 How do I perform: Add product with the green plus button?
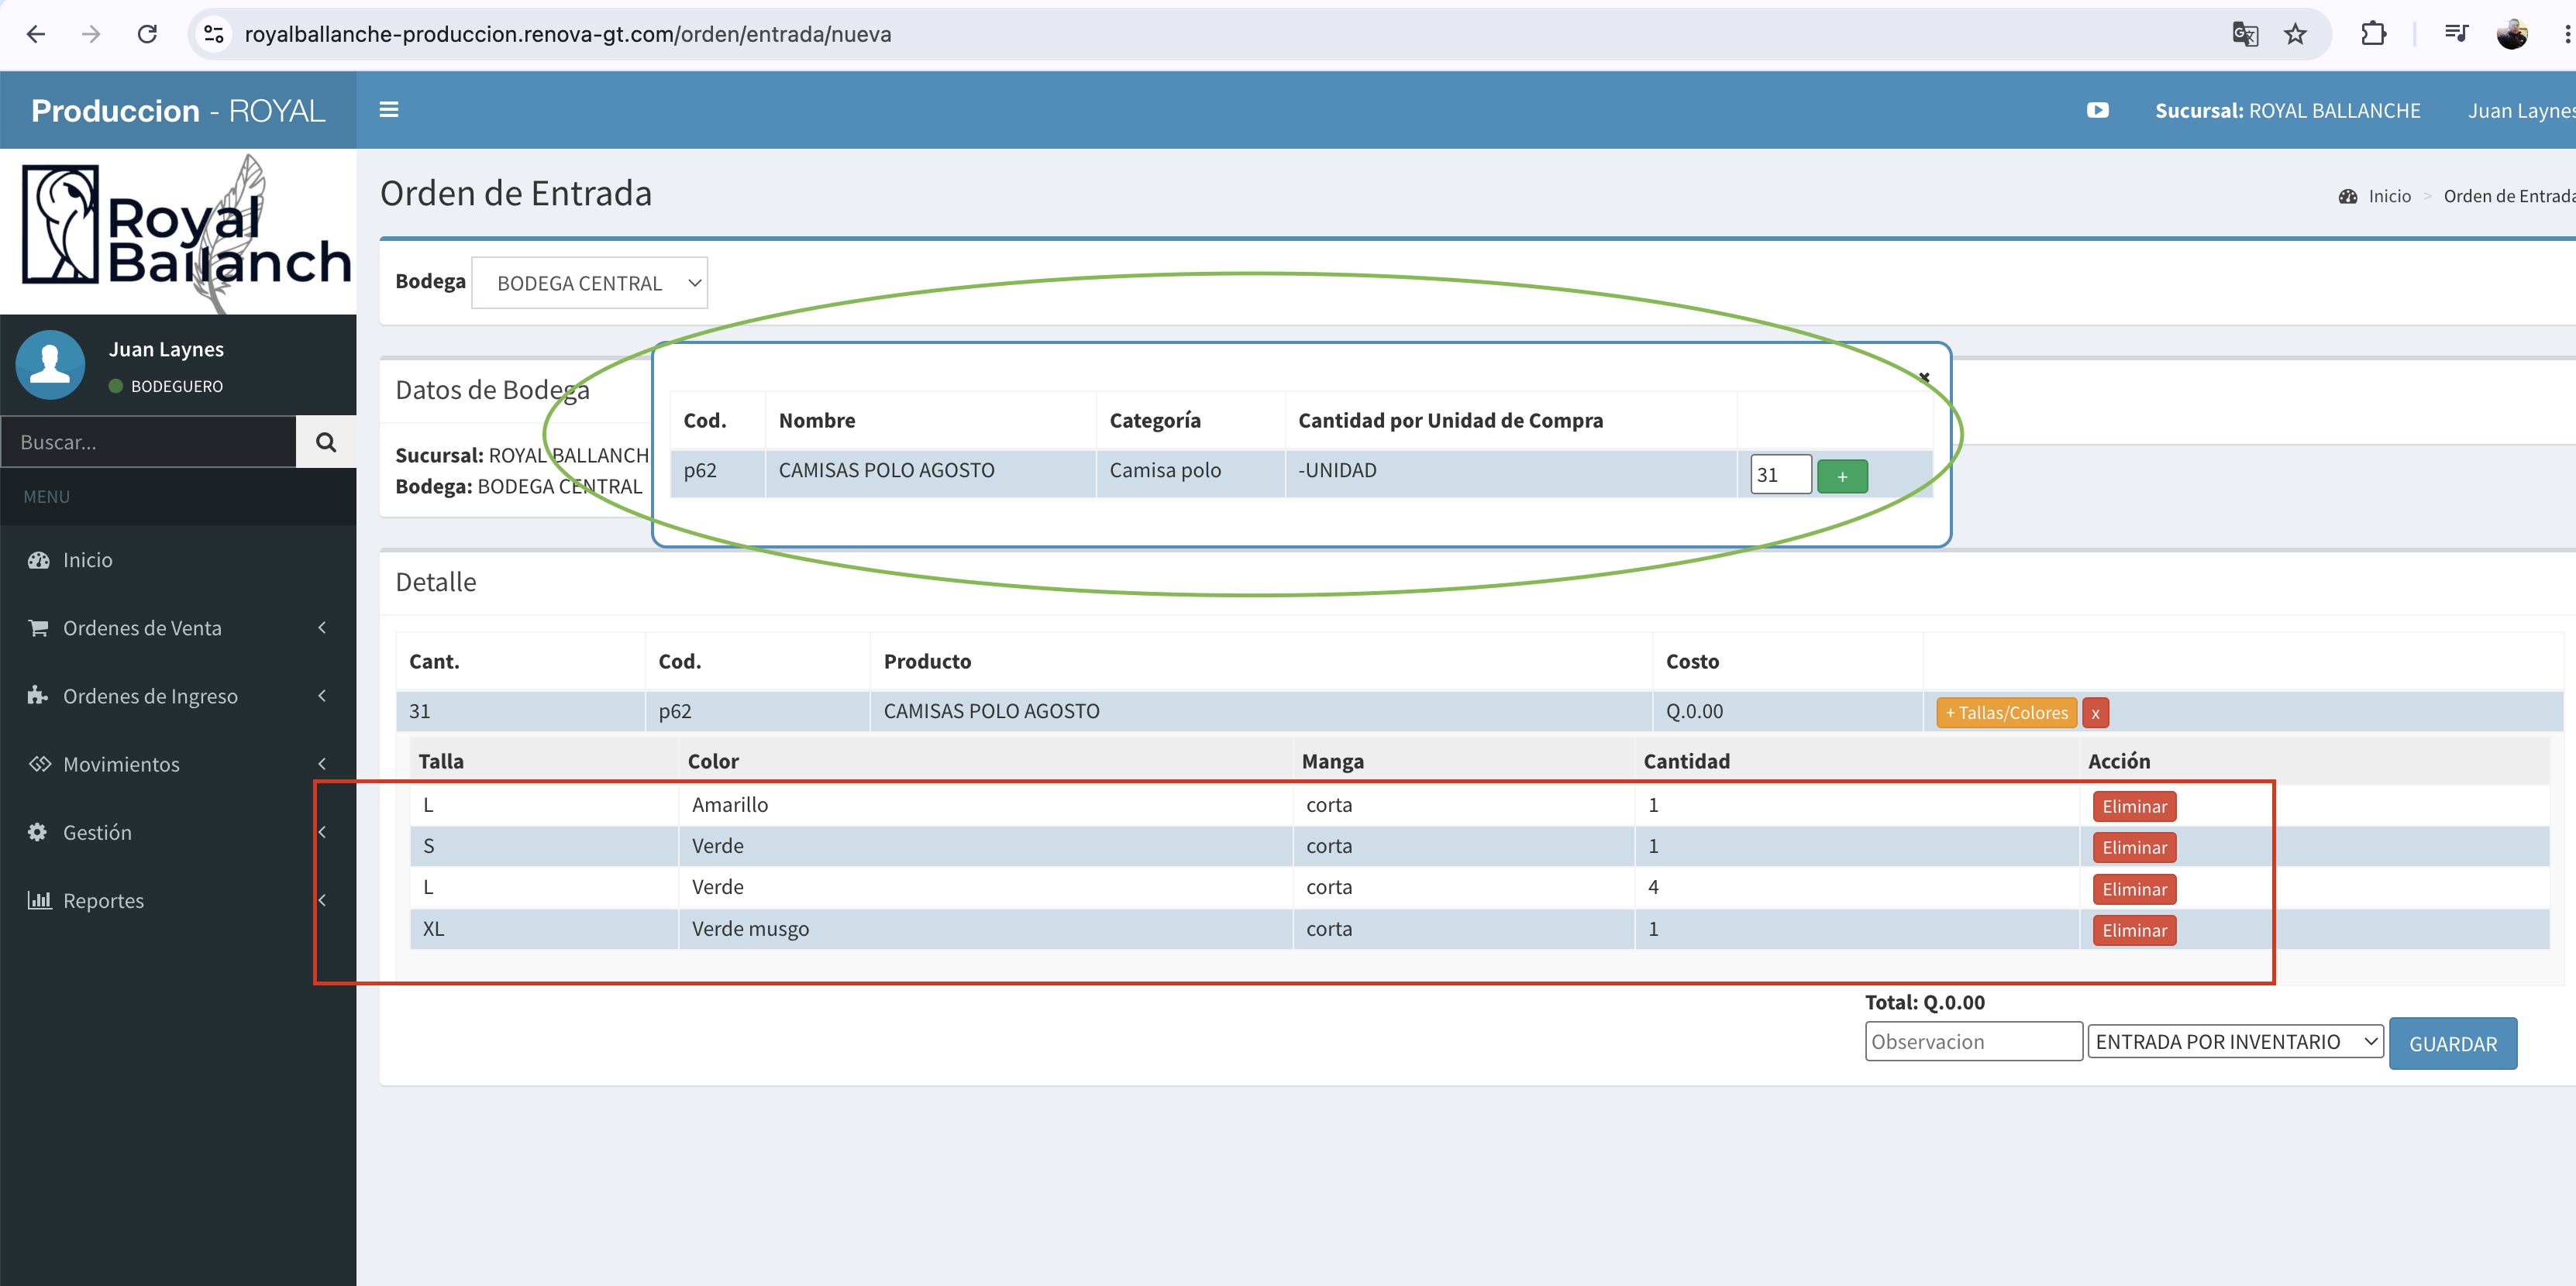click(x=1842, y=476)
